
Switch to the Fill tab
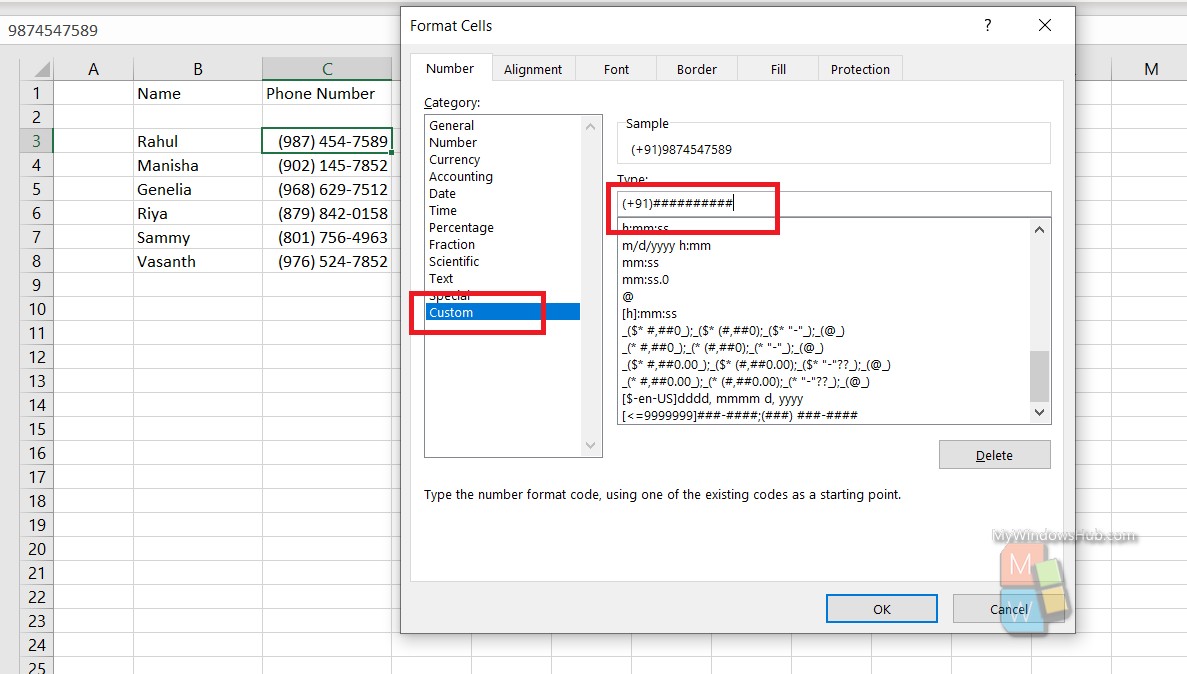pyautogui.click(x=777, y=68)
